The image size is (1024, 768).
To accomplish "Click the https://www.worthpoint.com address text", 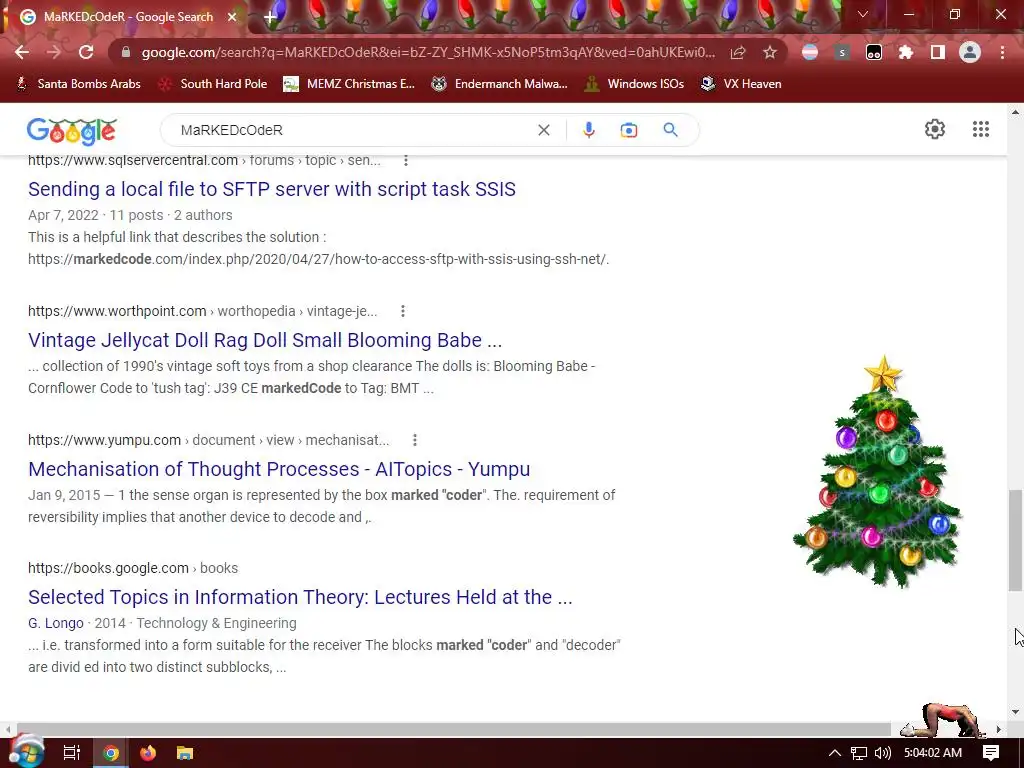I will point(117,312).
